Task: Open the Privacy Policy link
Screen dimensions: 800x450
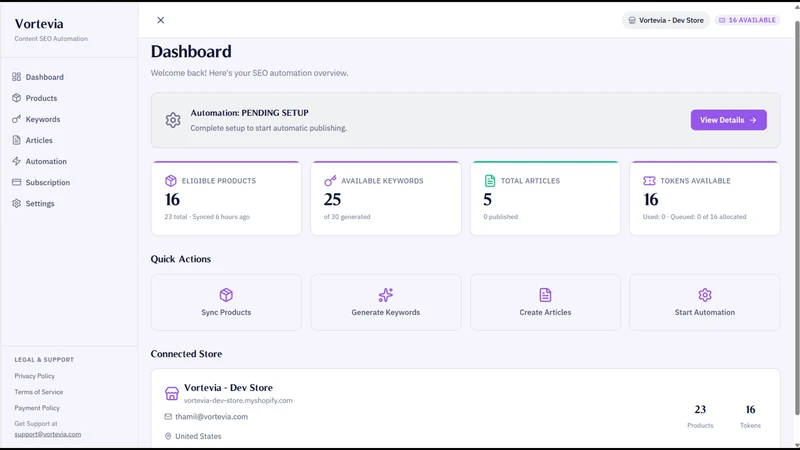Action: coord(35,376)
